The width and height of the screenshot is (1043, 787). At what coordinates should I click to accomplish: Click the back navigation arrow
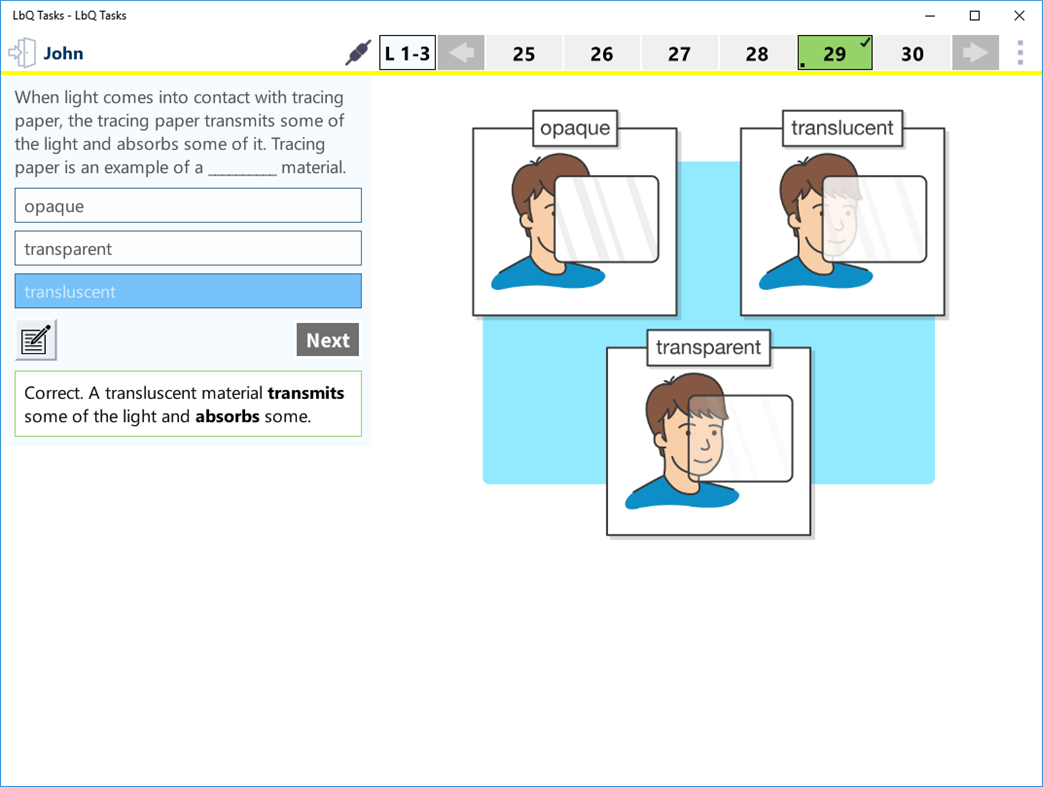(x=461, y=52)
